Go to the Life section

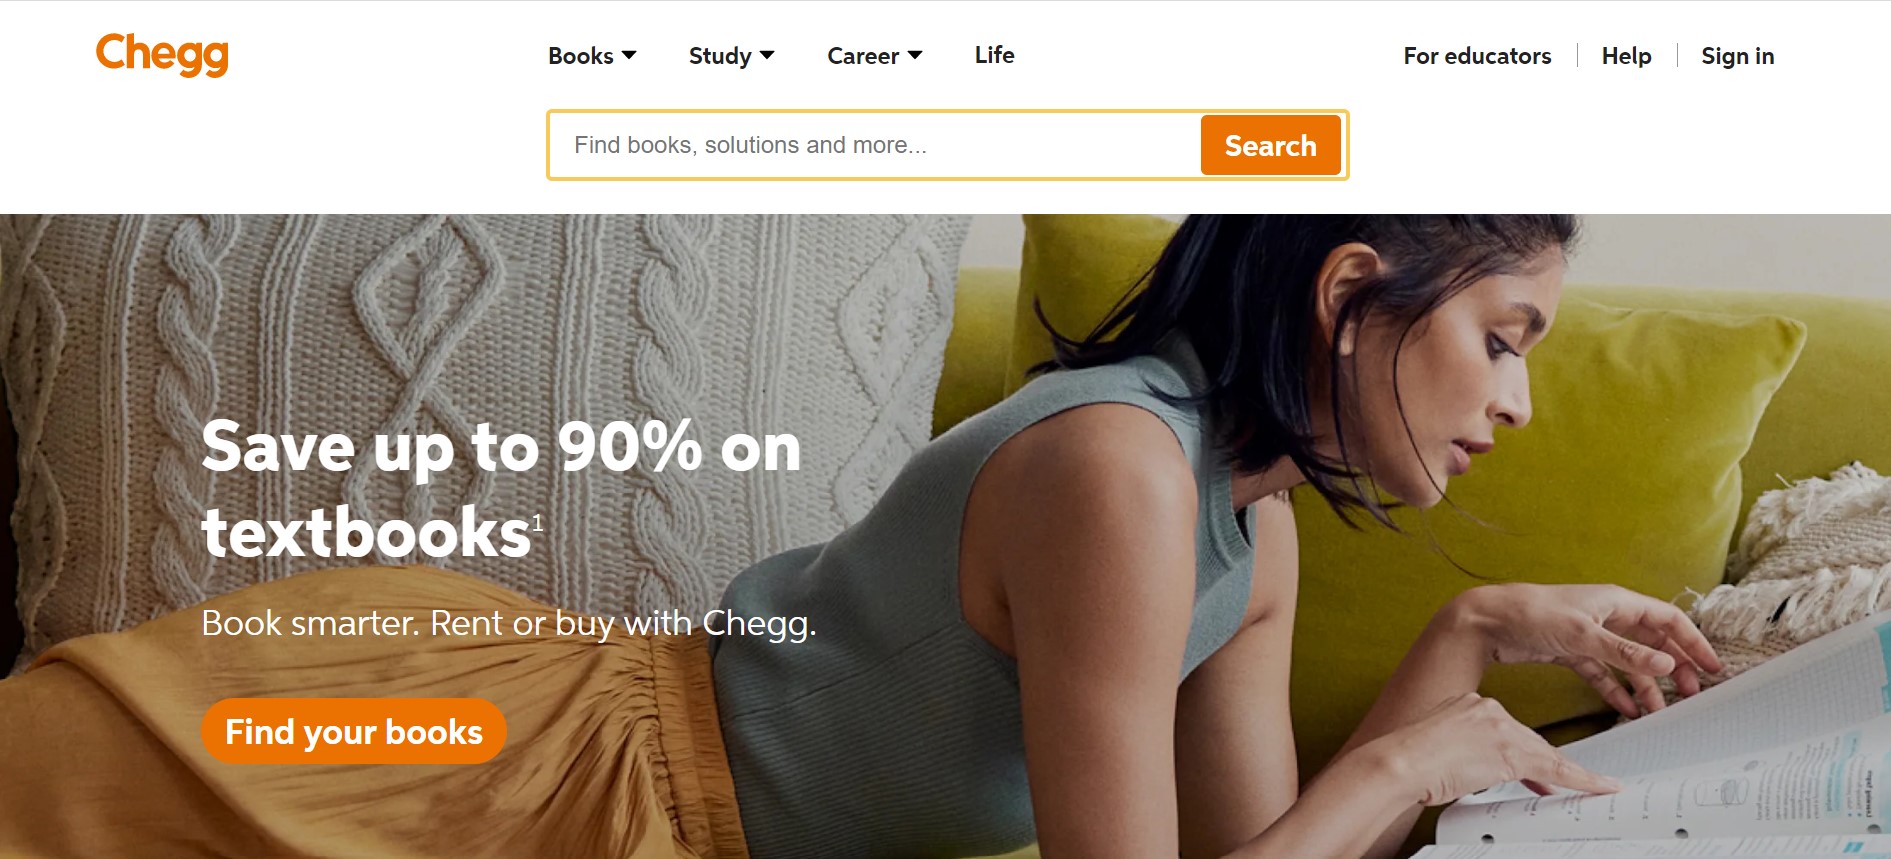click(x=995, y=55)
